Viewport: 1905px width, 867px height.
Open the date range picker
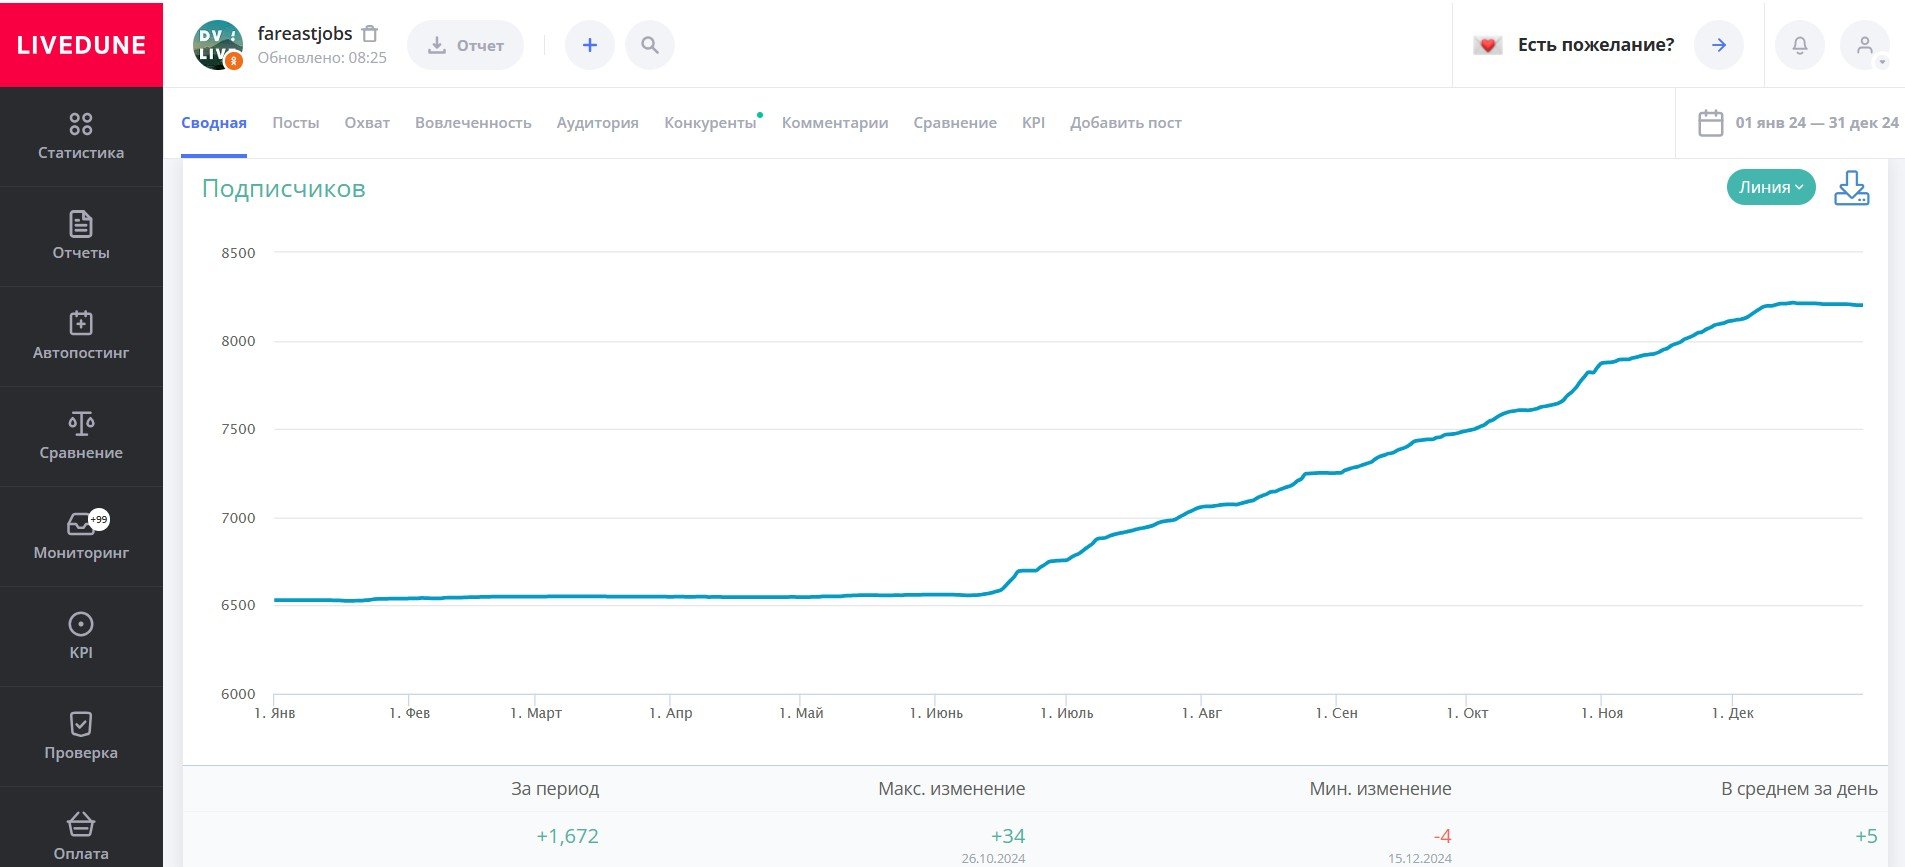[1798, 123]
